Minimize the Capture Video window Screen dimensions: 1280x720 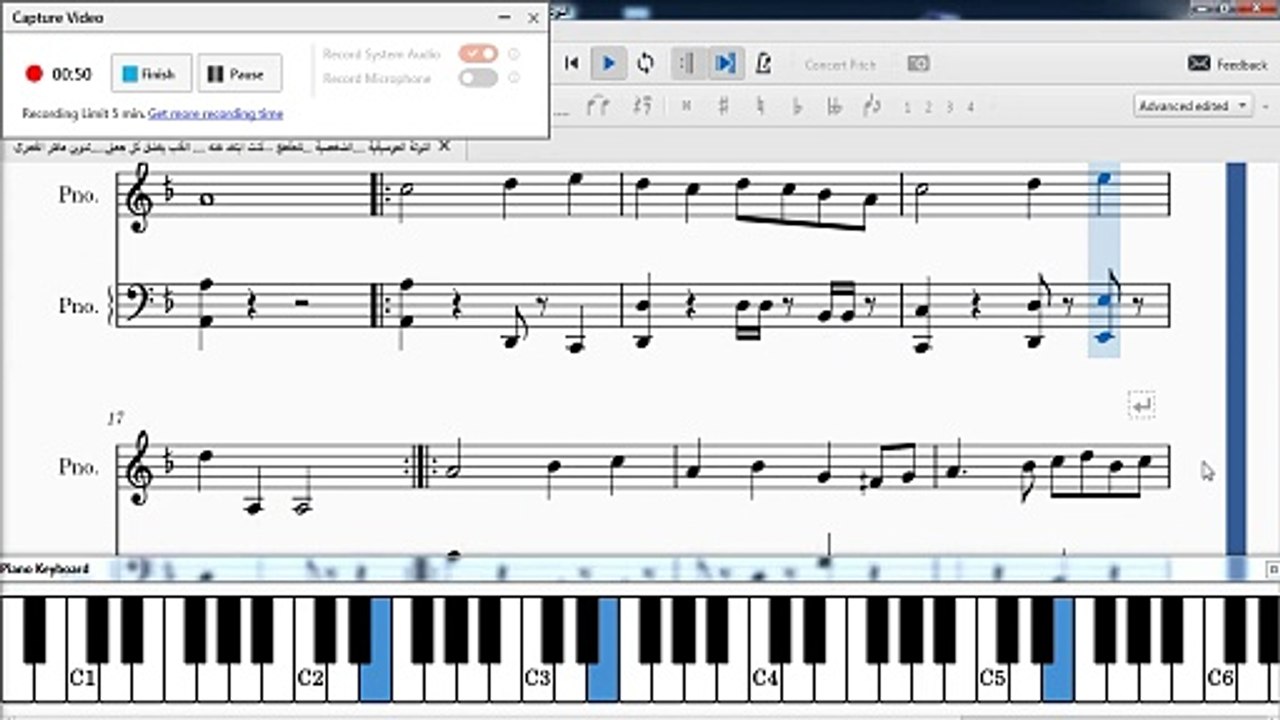coord(503,17)
